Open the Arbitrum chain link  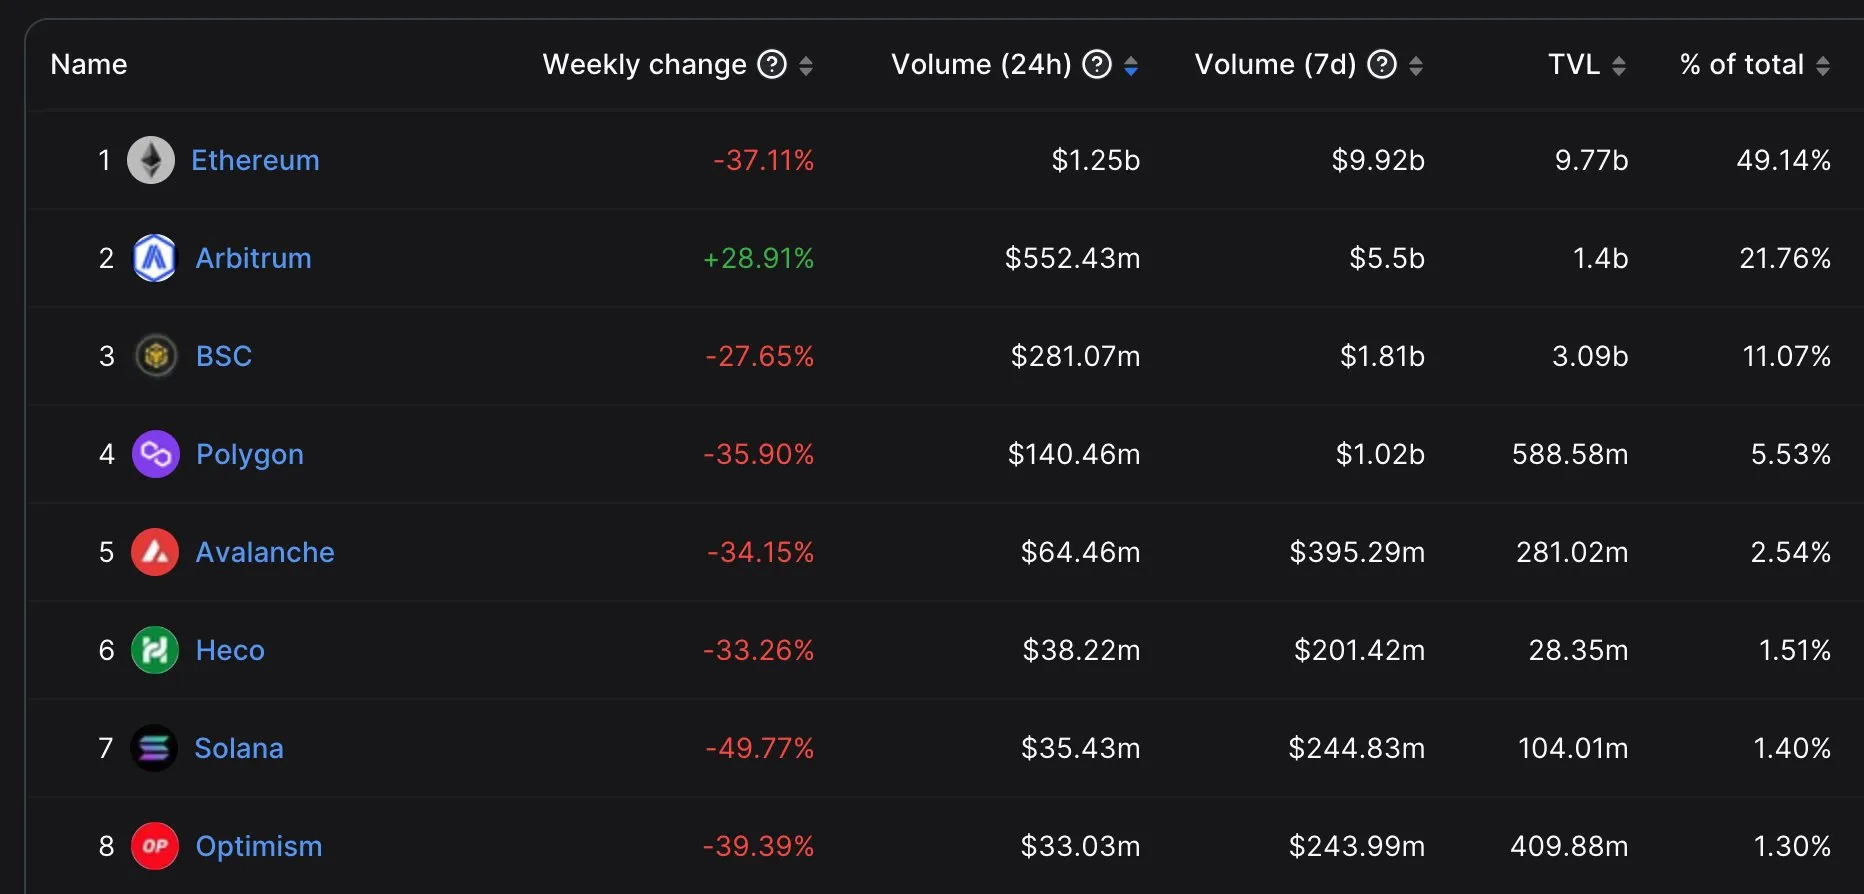pyautogui.click(x=253, y=258)
